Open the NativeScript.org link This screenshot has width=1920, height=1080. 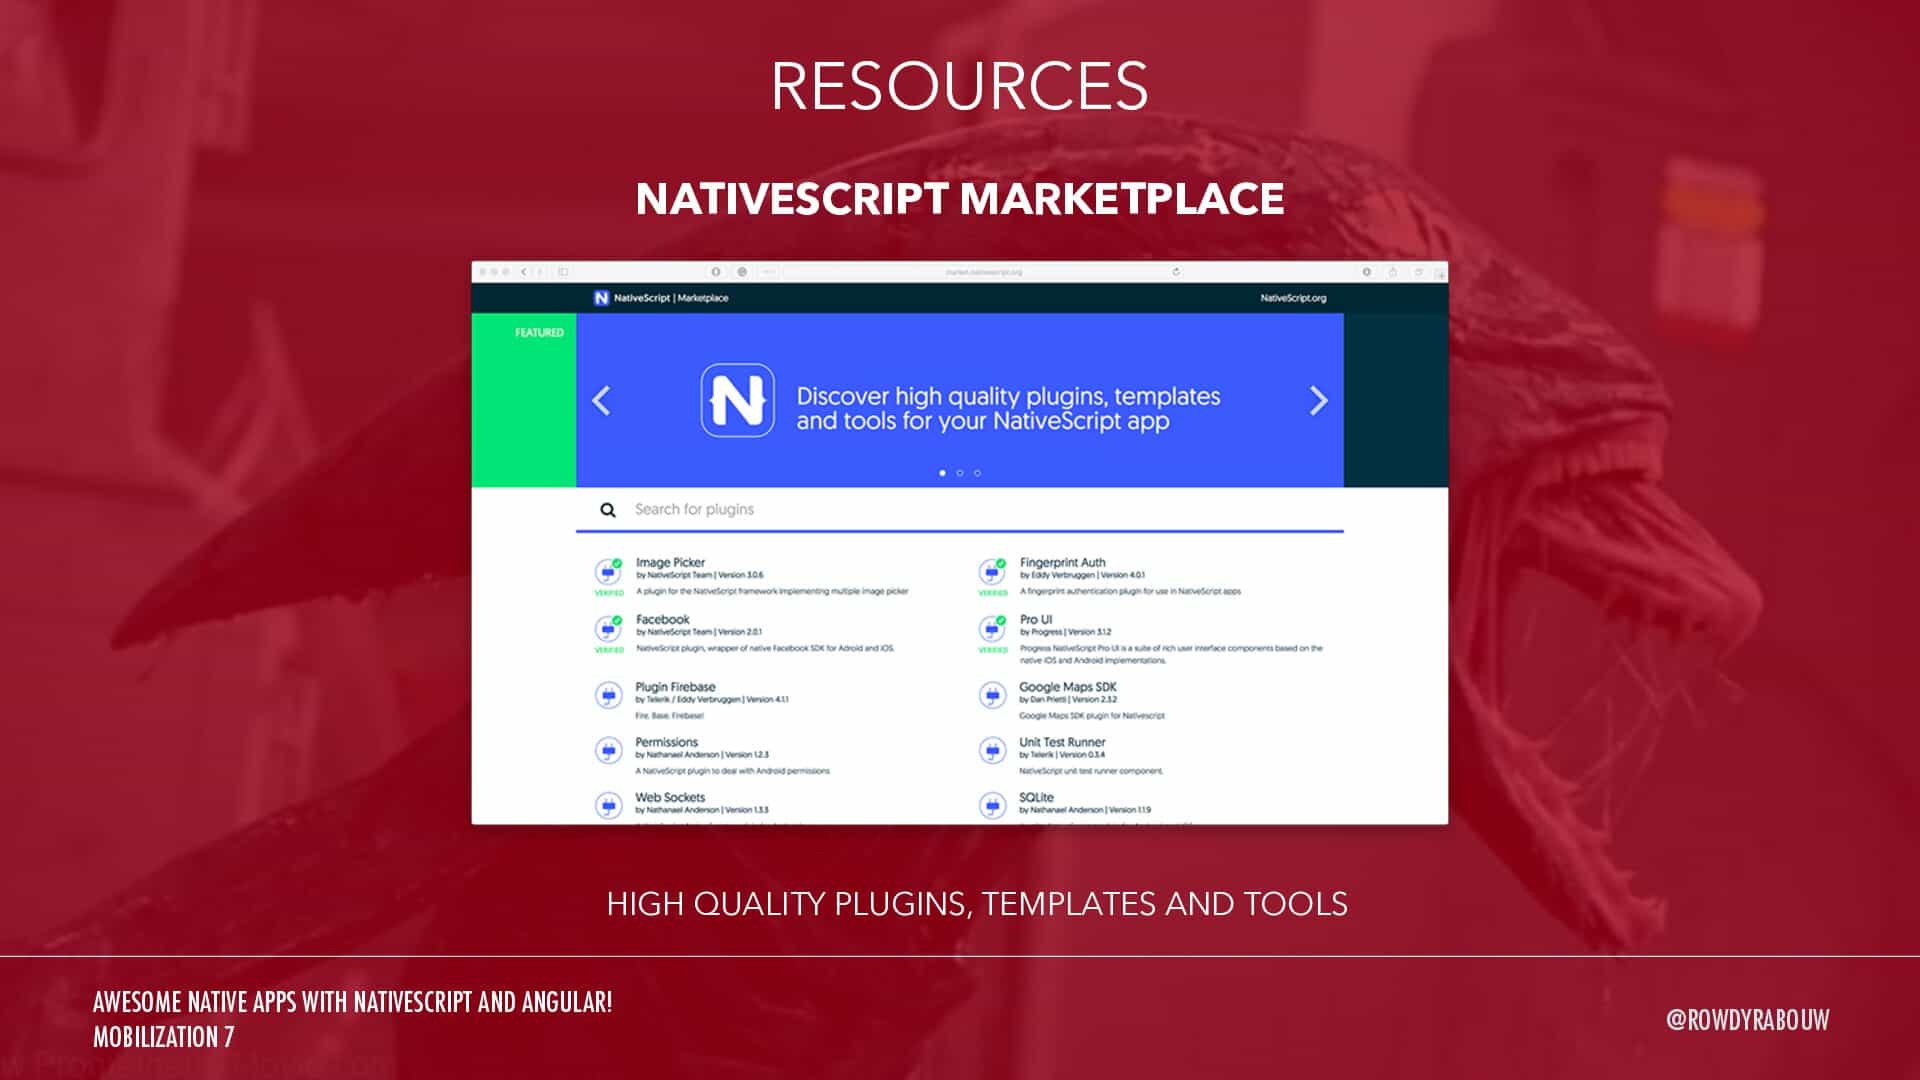[1293, 298]
